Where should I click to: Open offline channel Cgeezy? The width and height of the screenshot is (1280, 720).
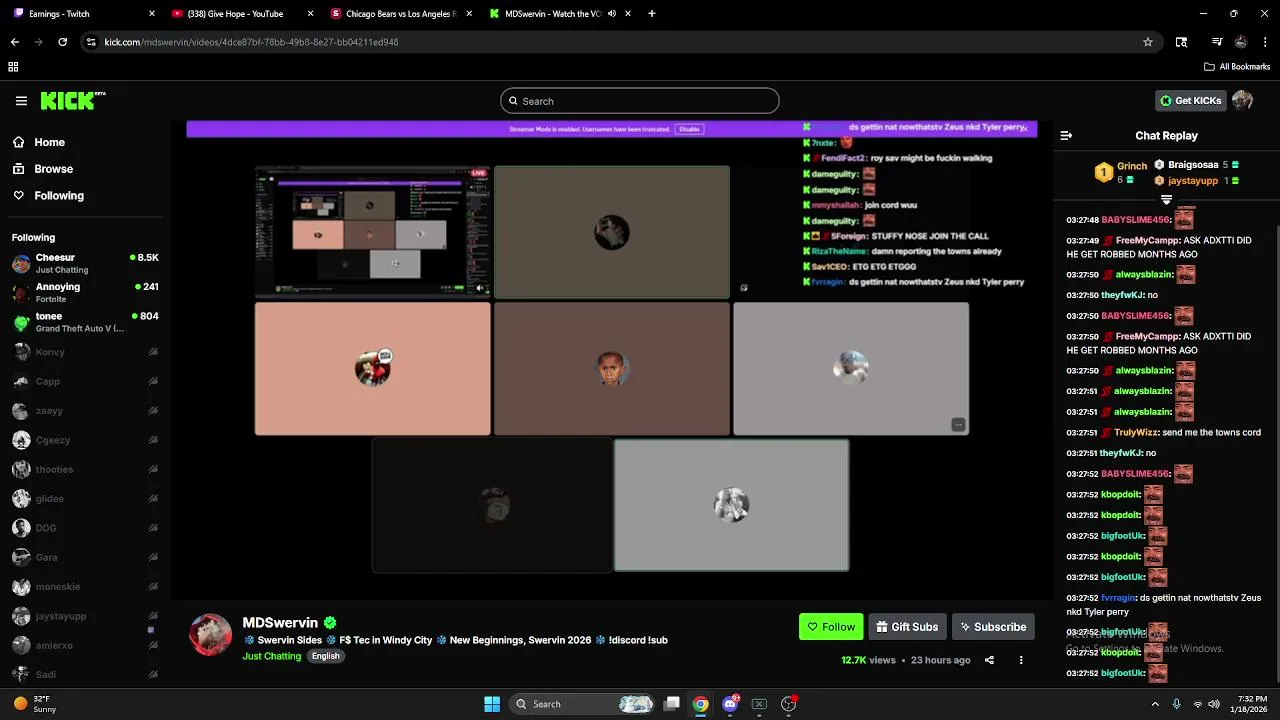click(x=85, y=440)
